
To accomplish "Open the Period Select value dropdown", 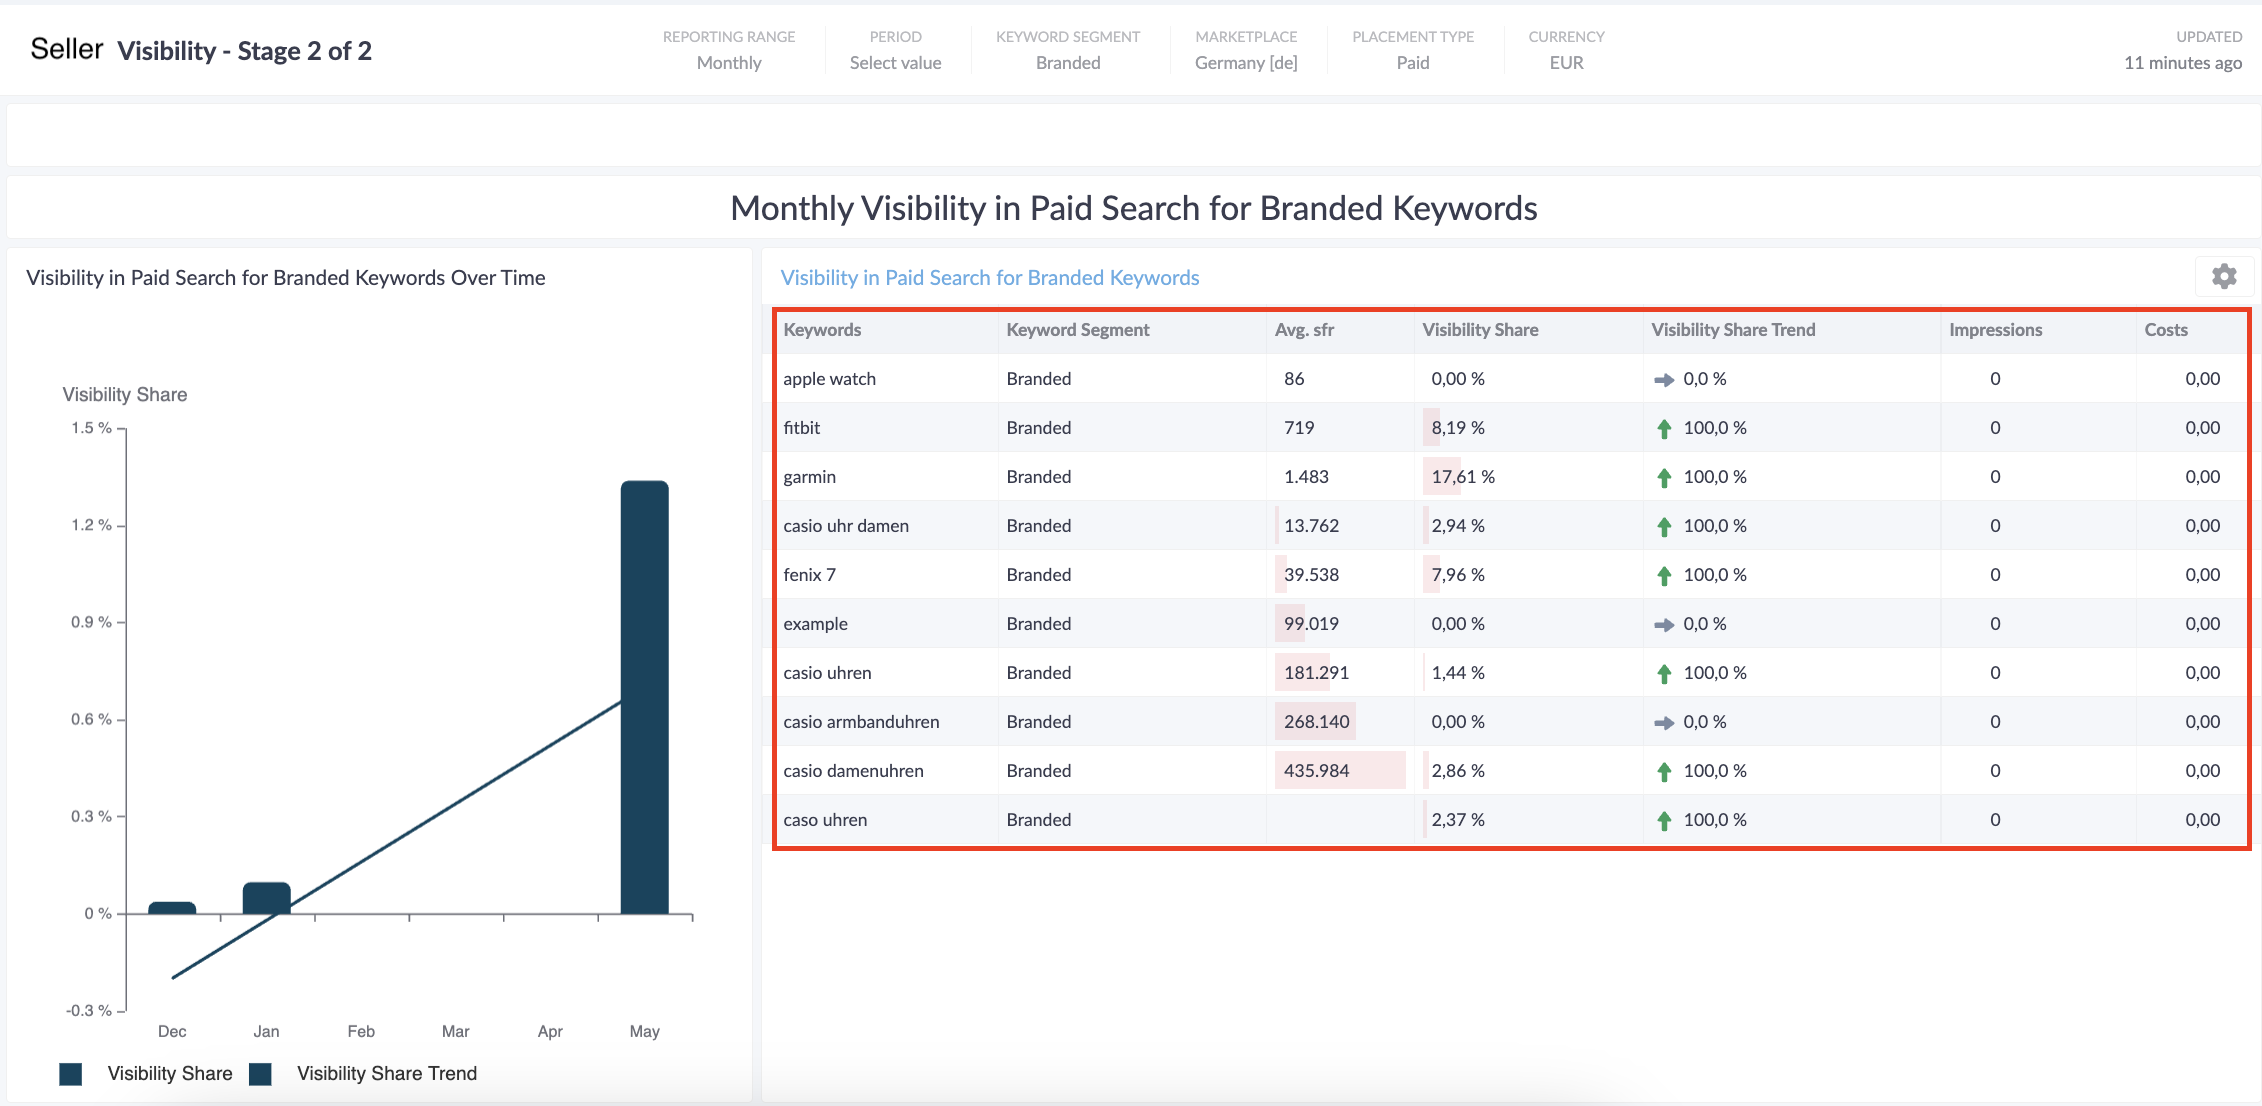I will pyautogui.click(x=895, y=50).
